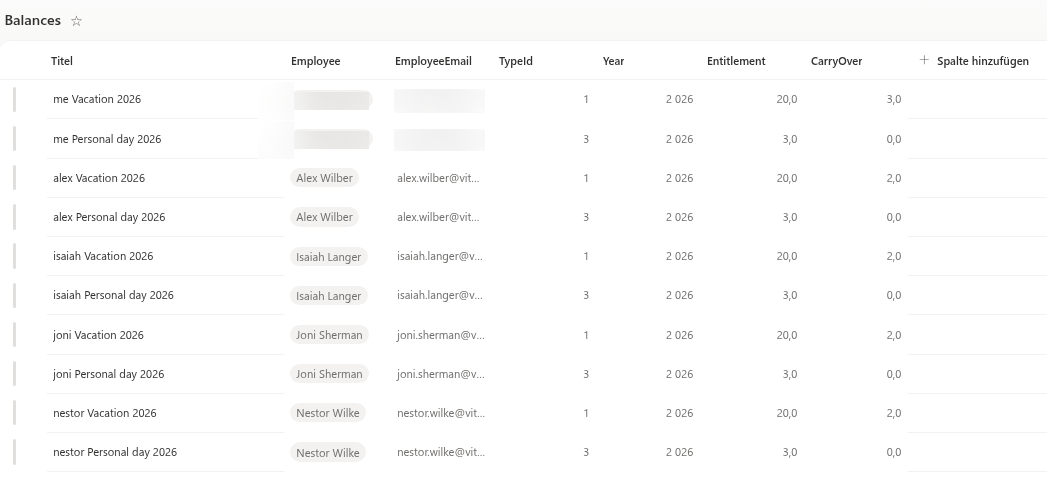Viewport: 1047px width, 480px height.
Task: Click Nestor Wilke chip in nestor Vacation row
Action: coord(328,413)
